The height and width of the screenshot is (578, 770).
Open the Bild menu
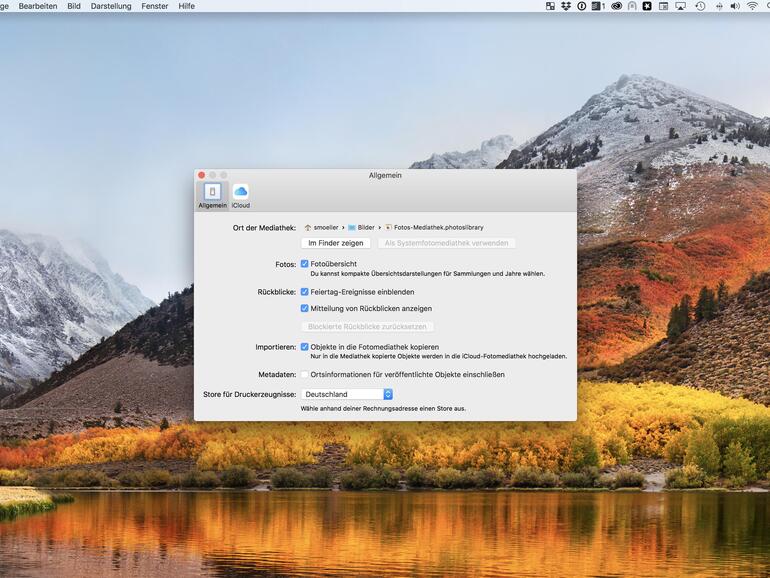[x=74, y=6]
